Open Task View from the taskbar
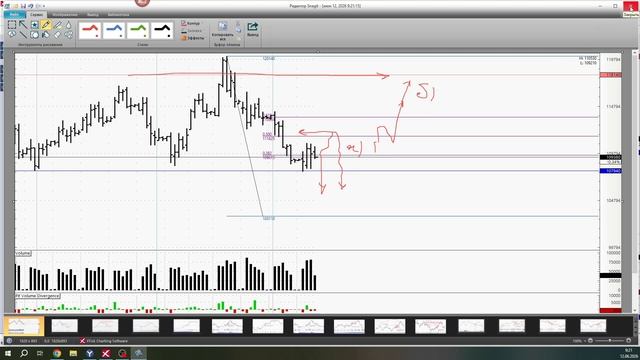This screenshot has width=640, height=360. pyautogui.click(x=40, y=353)
